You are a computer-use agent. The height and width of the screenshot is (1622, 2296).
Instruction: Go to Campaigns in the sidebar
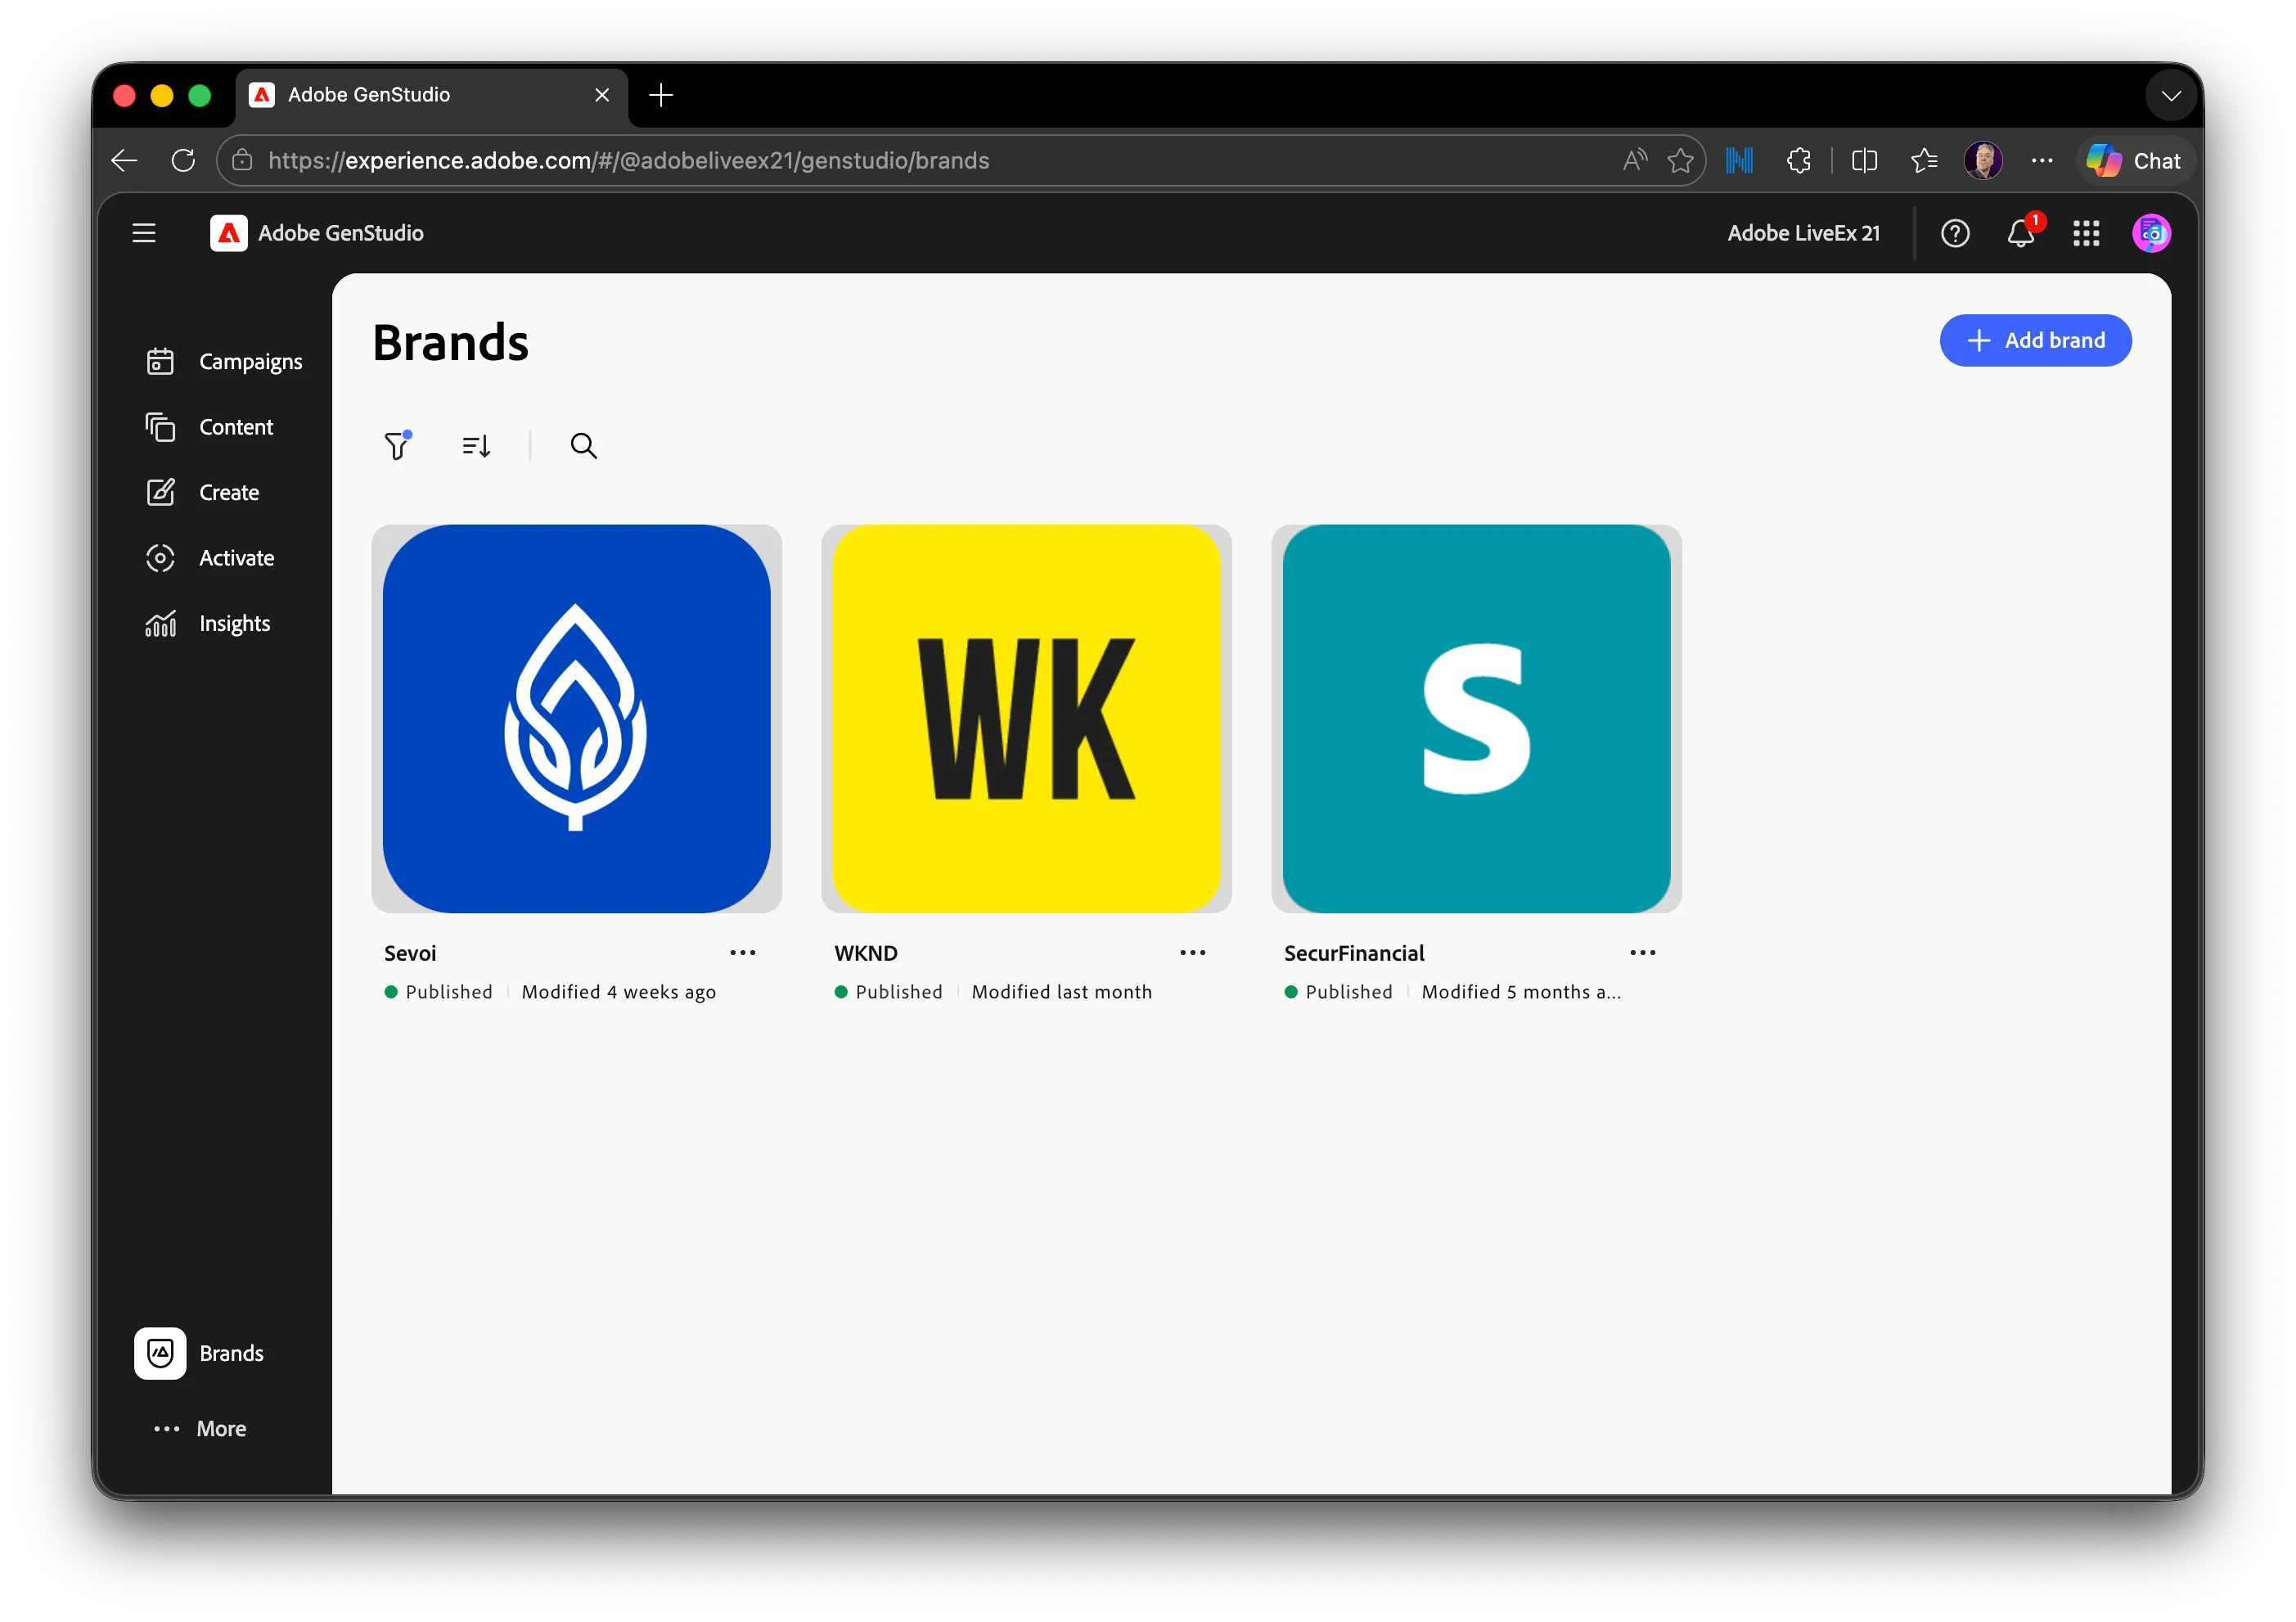(x=224, y=361)
